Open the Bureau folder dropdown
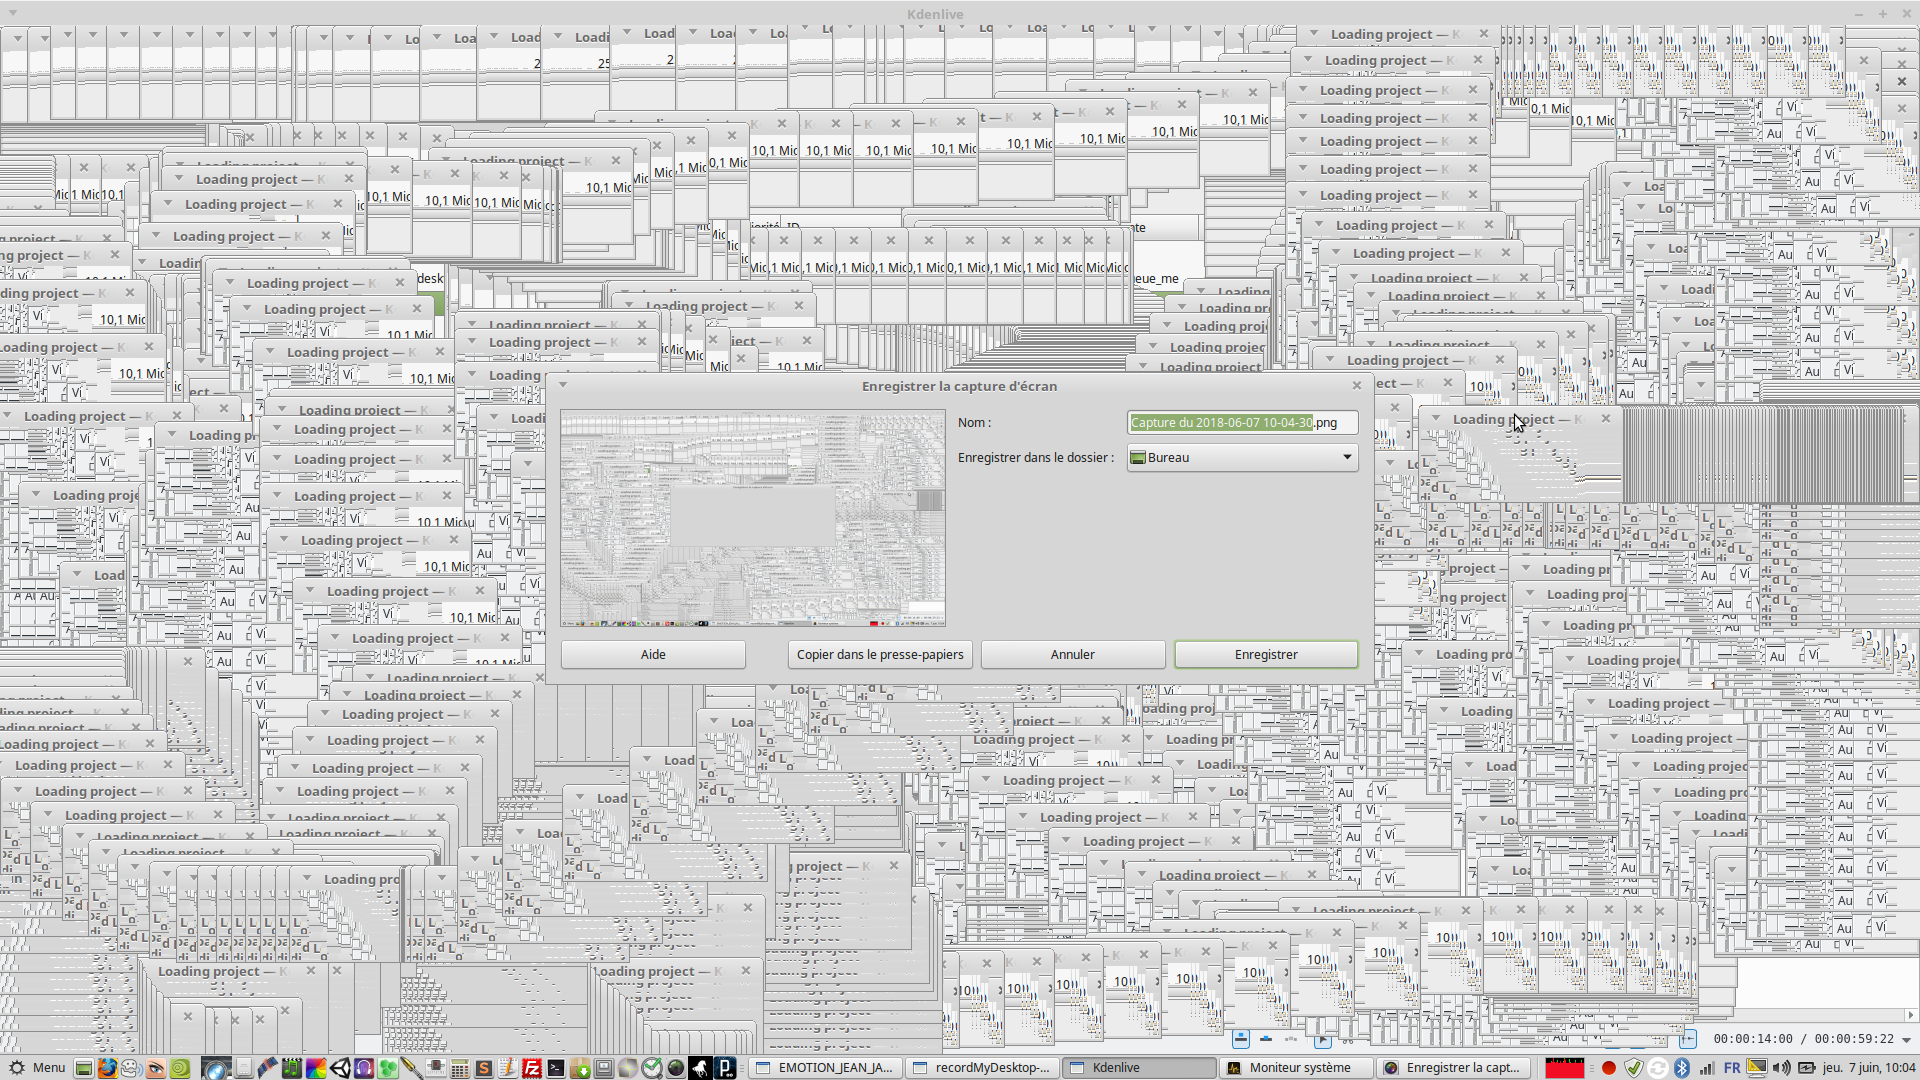The width and height of the screenshot is (1920, 1080). (x=1242, y=458)
